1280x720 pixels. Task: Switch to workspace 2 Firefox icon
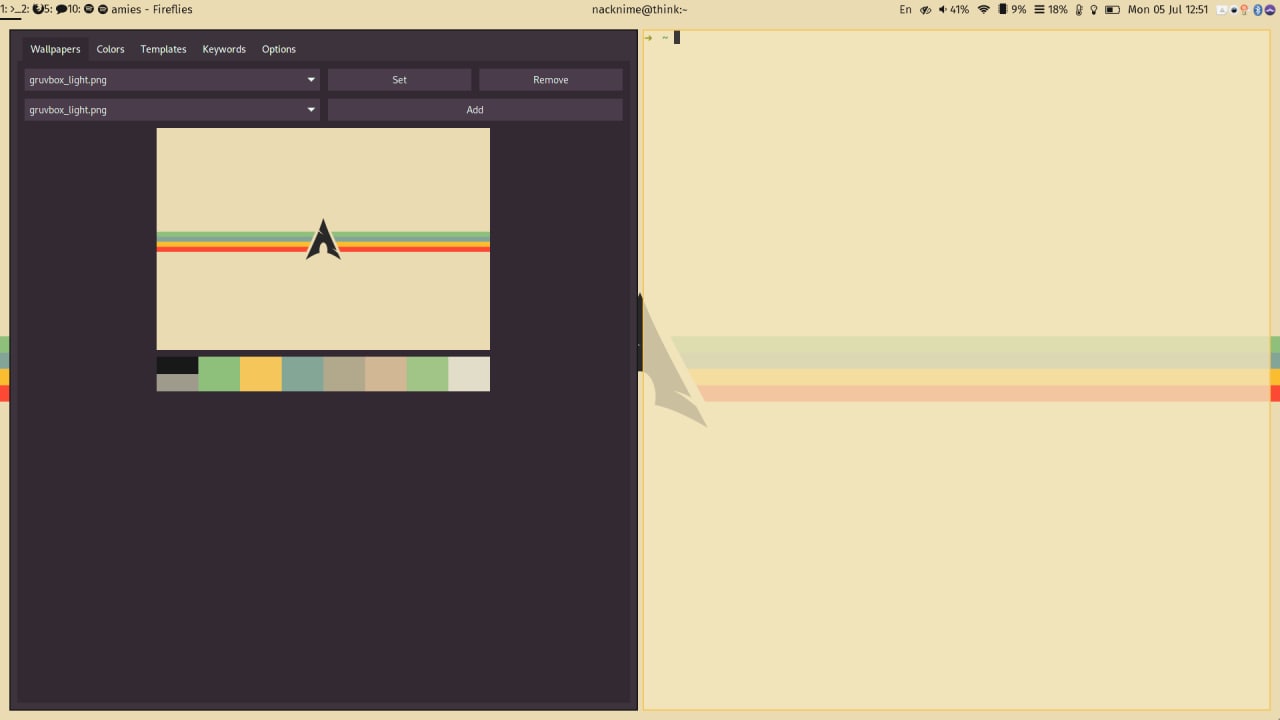(38, 9)
